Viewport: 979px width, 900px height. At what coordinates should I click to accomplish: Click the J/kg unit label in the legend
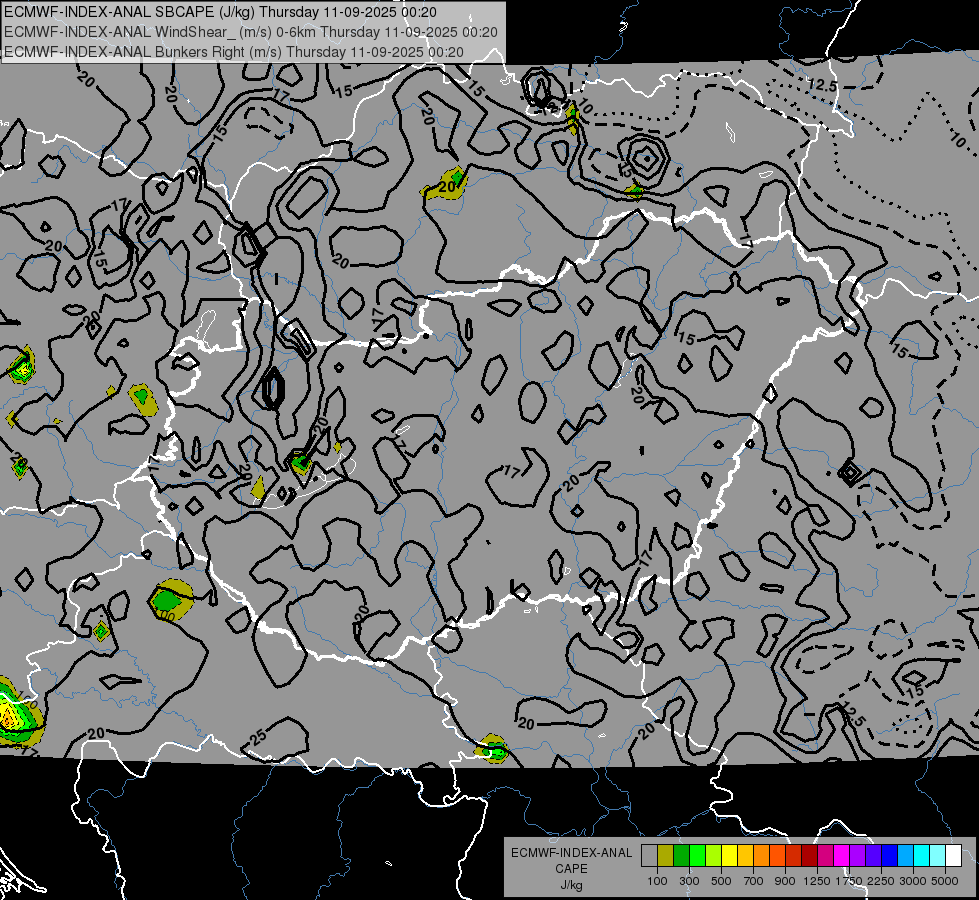pyautogui.click(x=571, y=885)
